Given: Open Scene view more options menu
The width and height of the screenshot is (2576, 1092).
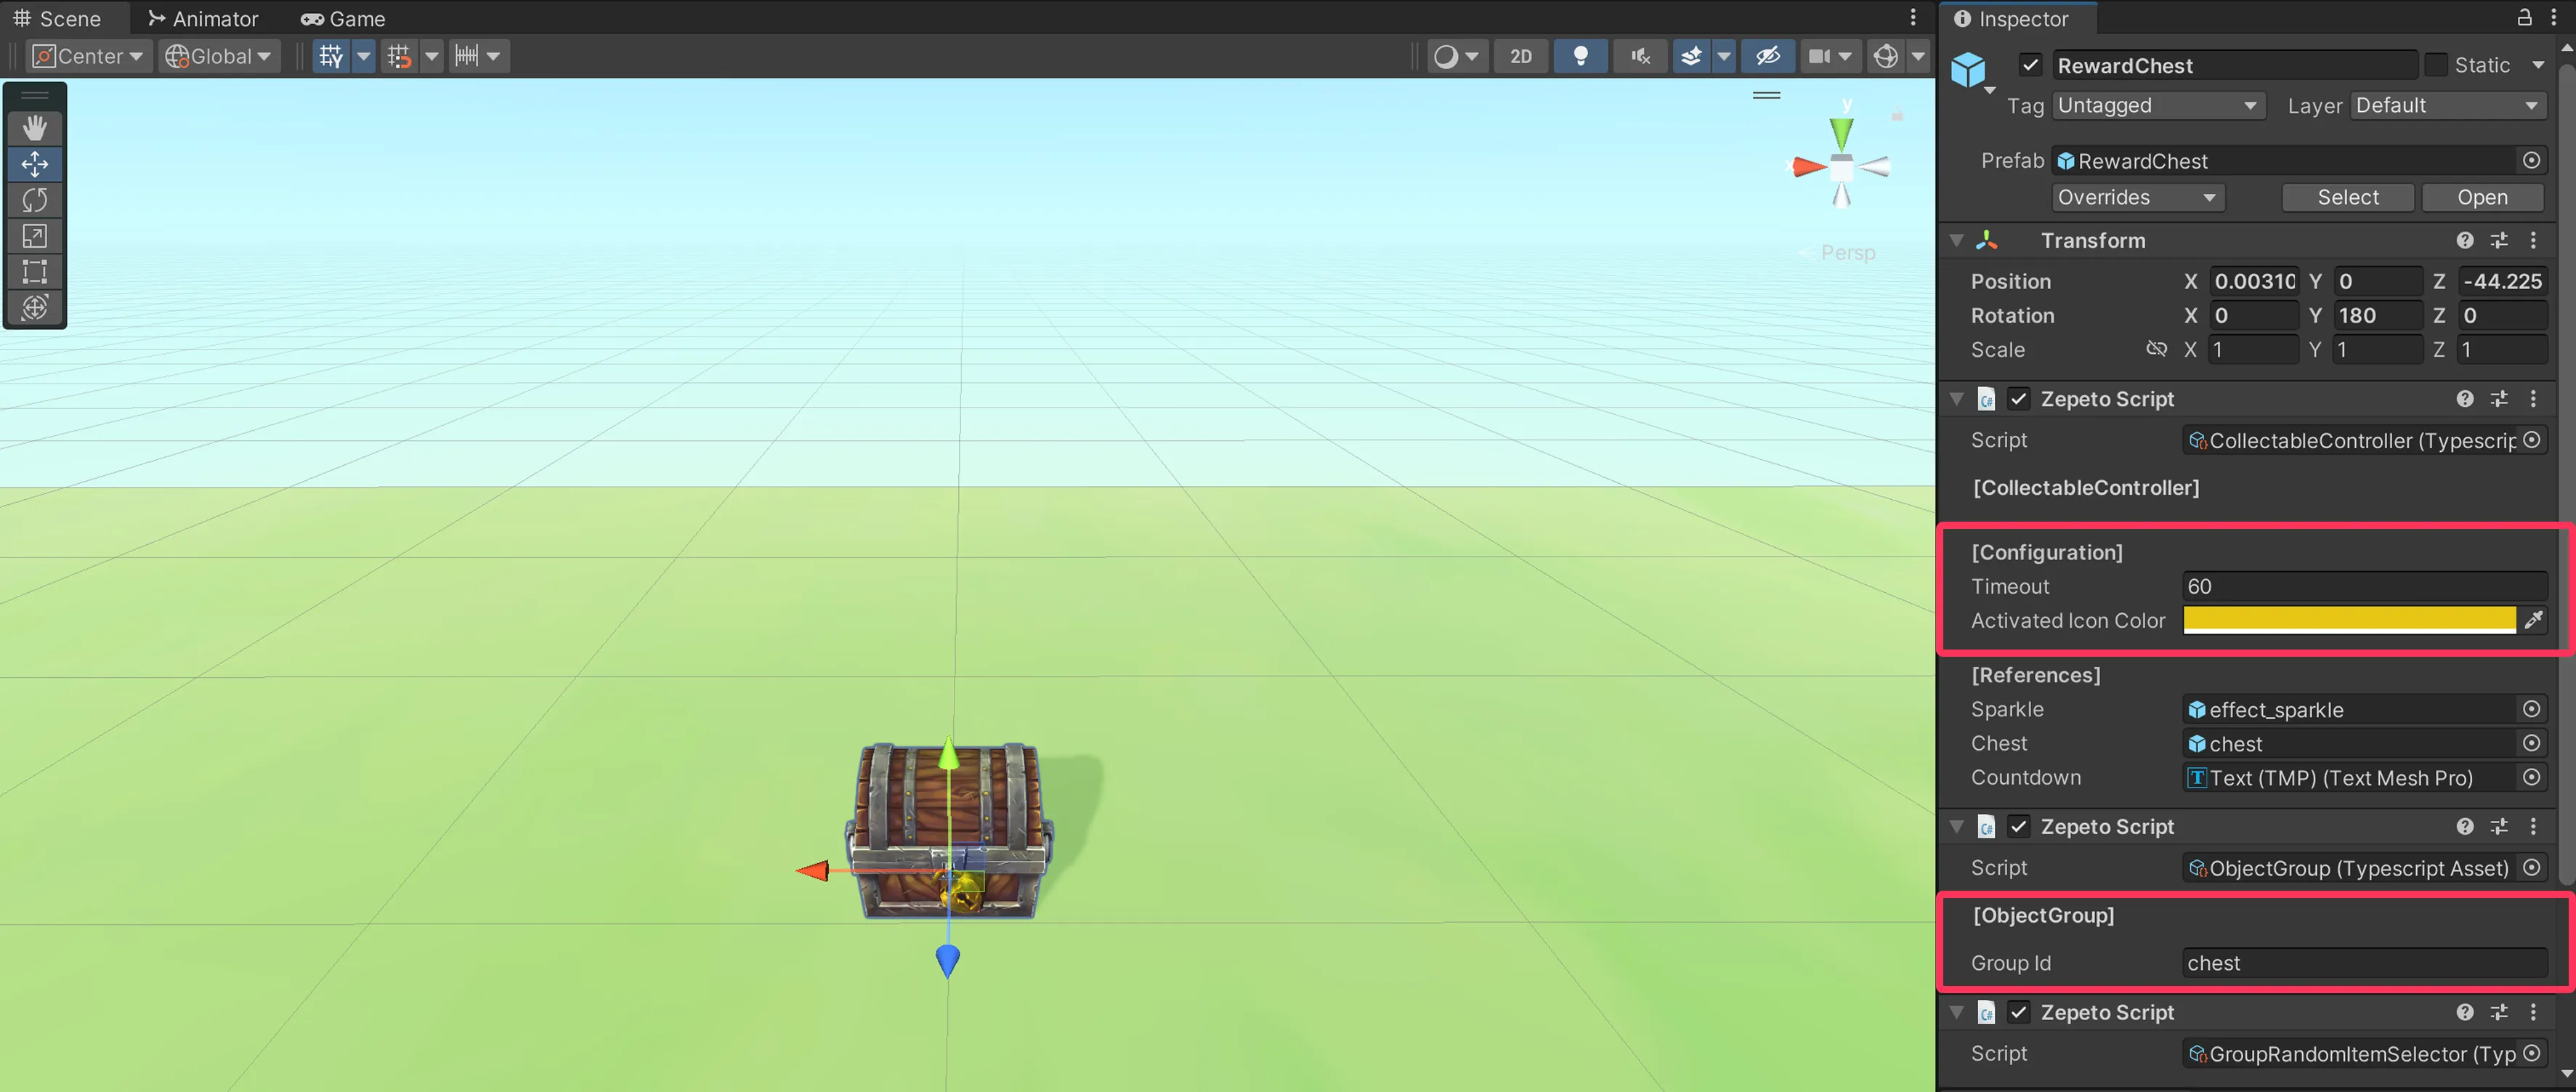Looking at the screenshot, I should tap(1913, 18).
